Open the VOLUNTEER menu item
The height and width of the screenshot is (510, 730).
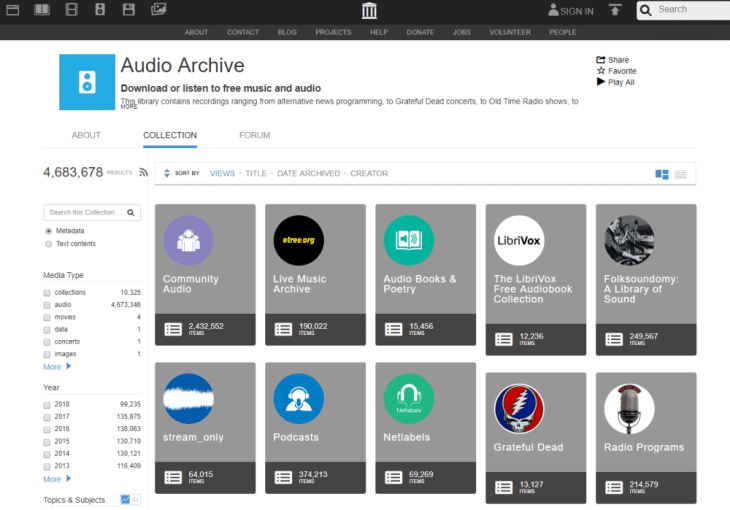coord(510,32)
